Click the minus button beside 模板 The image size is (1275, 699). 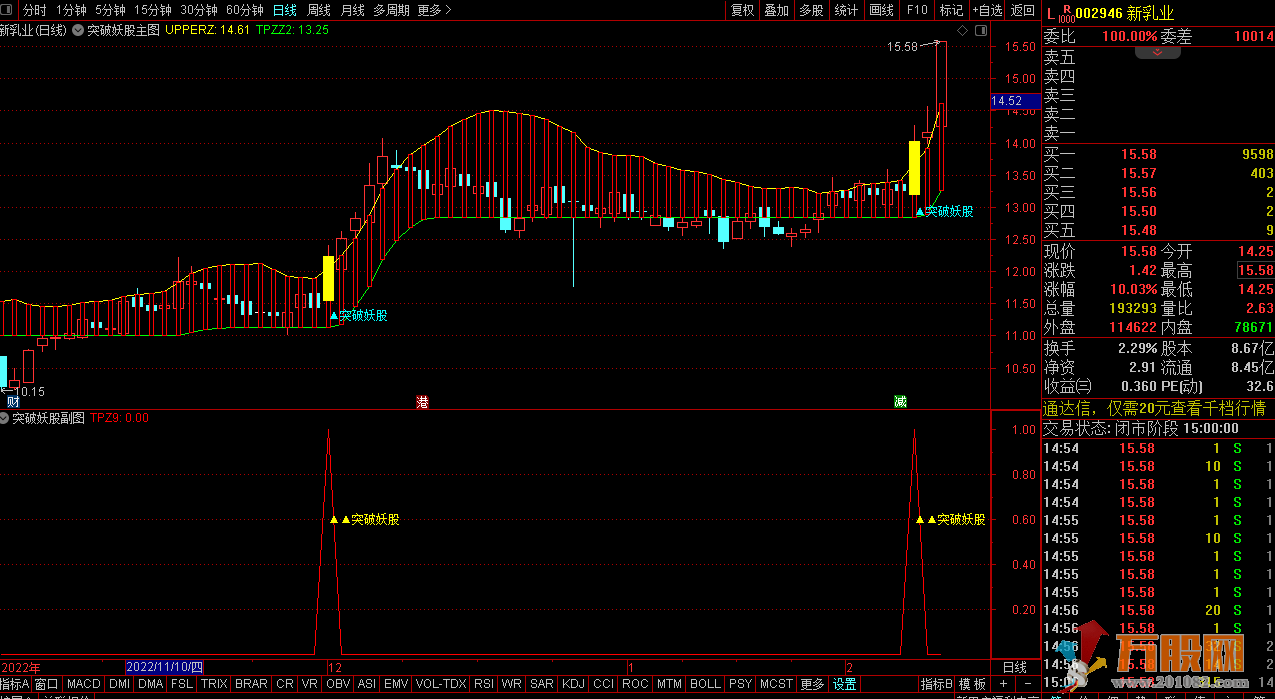(1026, 684)
